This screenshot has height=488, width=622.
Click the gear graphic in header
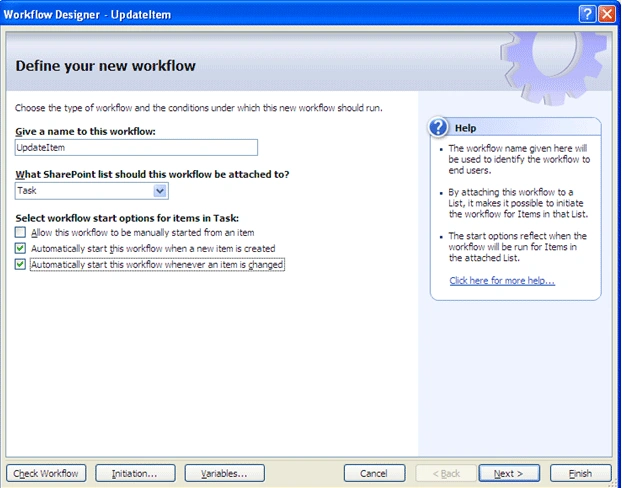pyautogui.click(x=554, y=67)
